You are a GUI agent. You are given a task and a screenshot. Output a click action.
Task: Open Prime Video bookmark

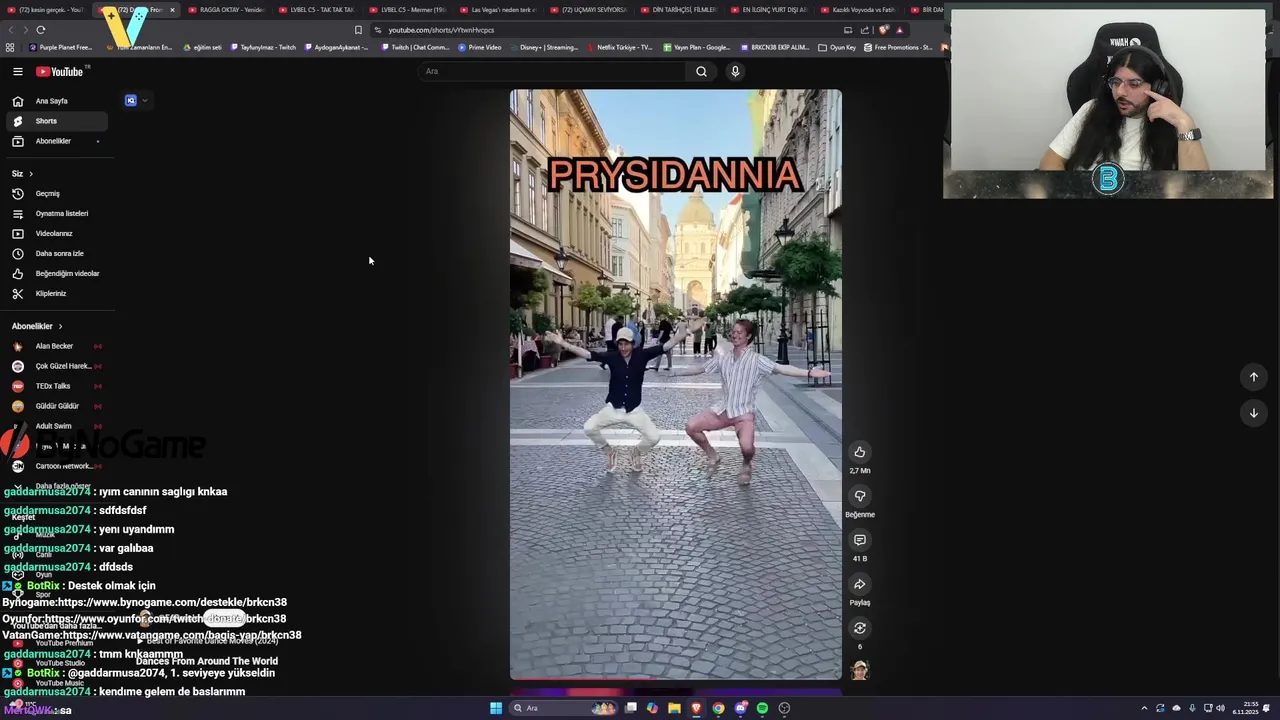pos(479,47)
